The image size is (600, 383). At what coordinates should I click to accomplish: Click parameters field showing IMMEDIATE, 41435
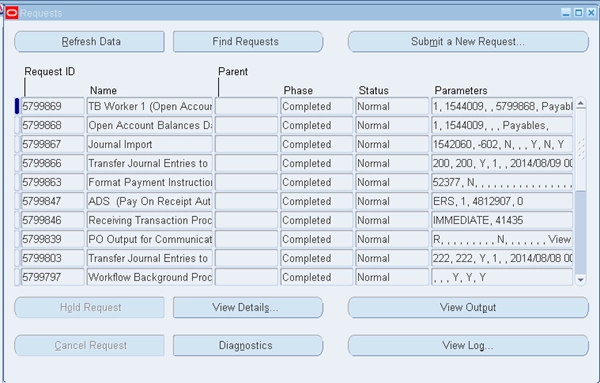tap(502, 220)
